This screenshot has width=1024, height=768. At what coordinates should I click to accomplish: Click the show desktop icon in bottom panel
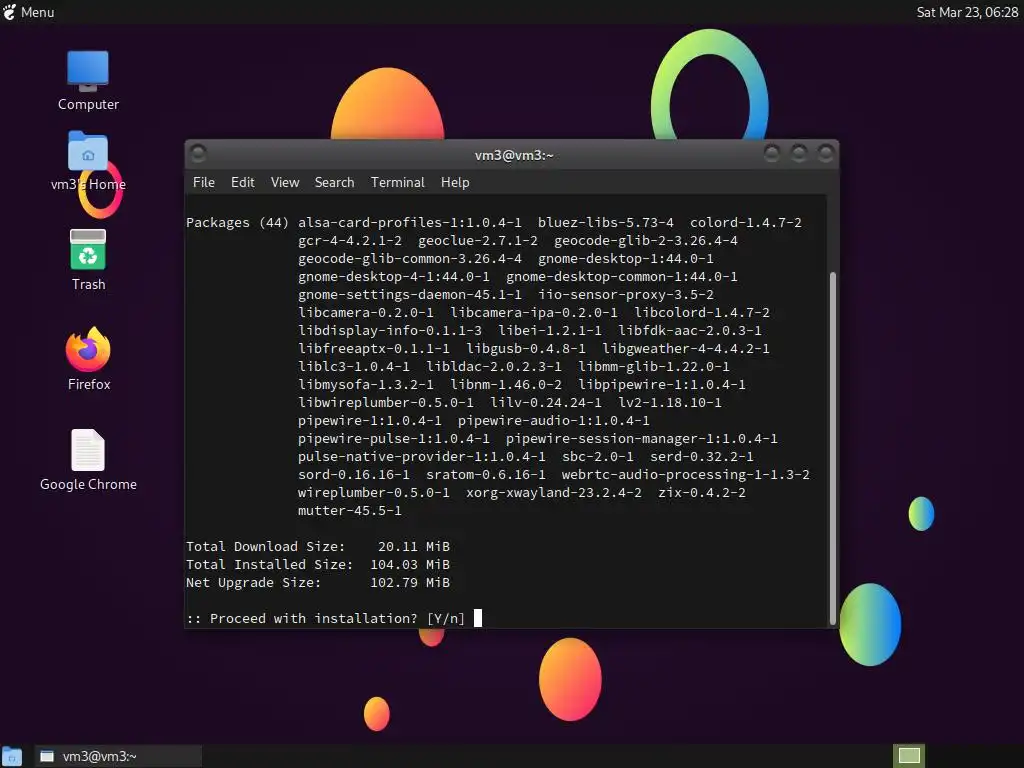coord(12,756)
